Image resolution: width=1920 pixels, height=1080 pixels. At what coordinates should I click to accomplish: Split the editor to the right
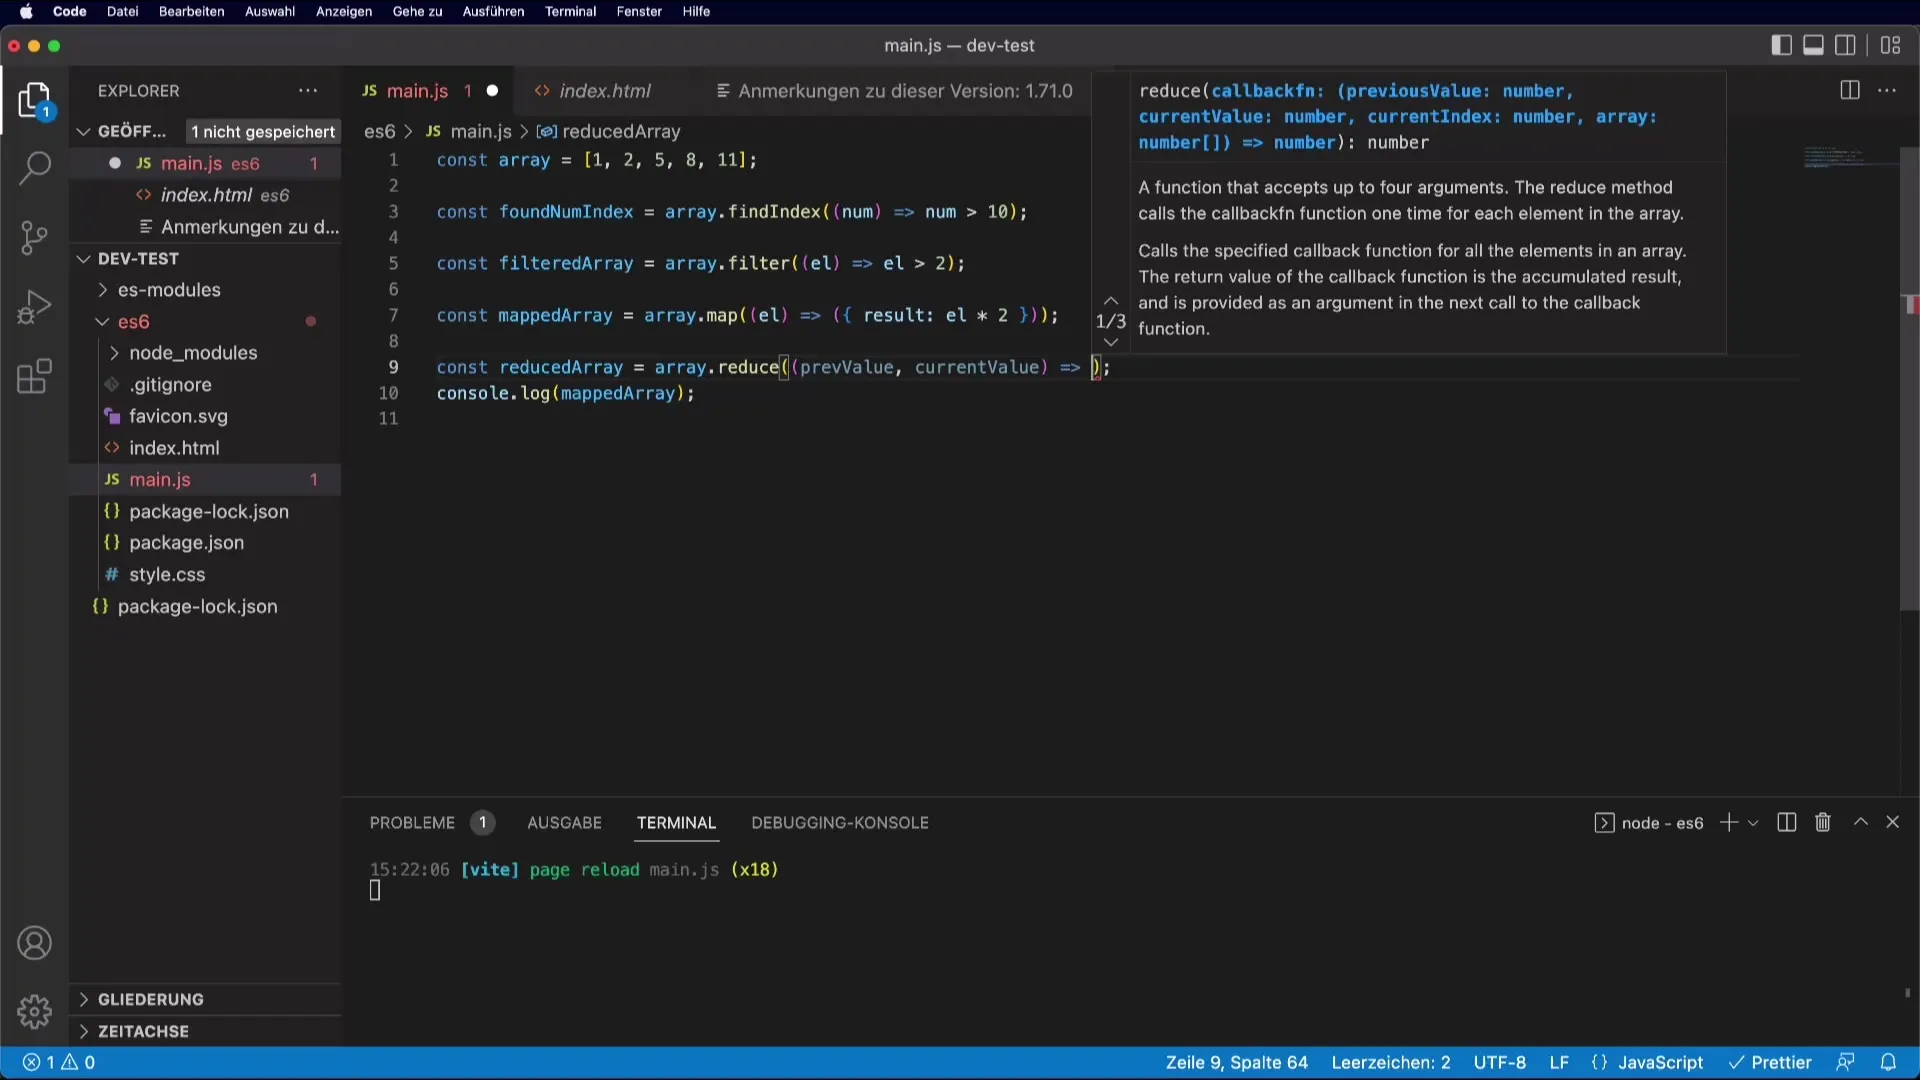pos(1850,91)
